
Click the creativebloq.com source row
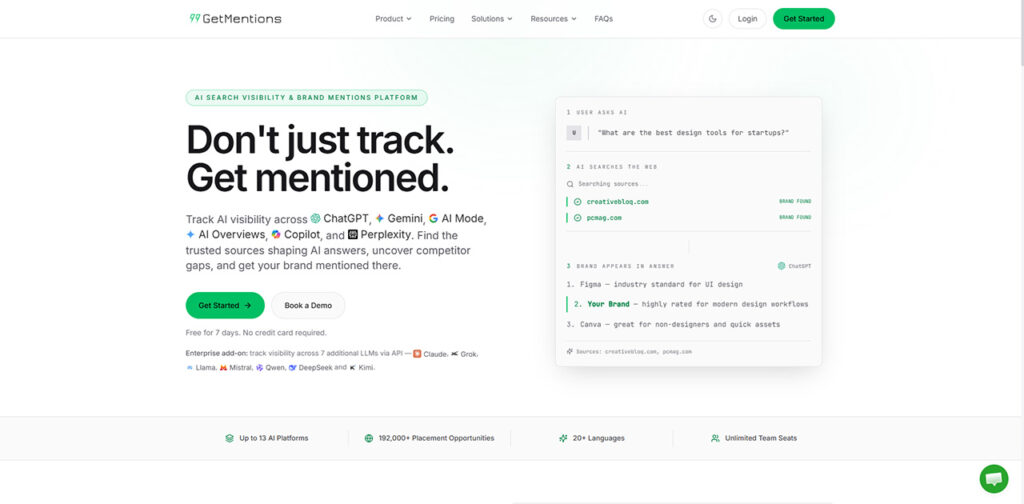click(688, 202)
